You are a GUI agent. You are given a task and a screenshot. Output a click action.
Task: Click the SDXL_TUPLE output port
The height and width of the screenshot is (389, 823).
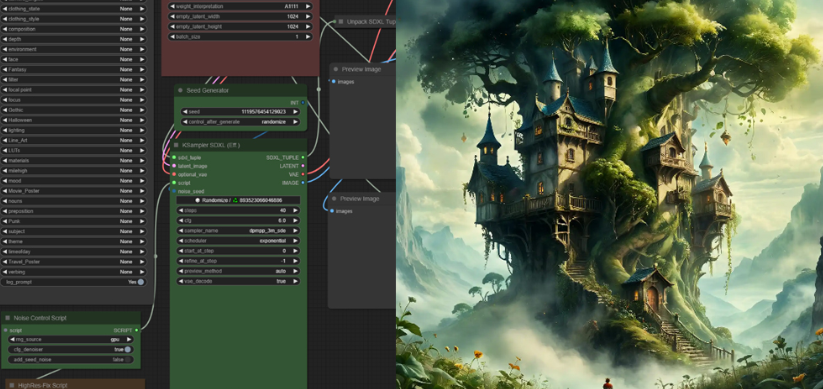(303, 157)
